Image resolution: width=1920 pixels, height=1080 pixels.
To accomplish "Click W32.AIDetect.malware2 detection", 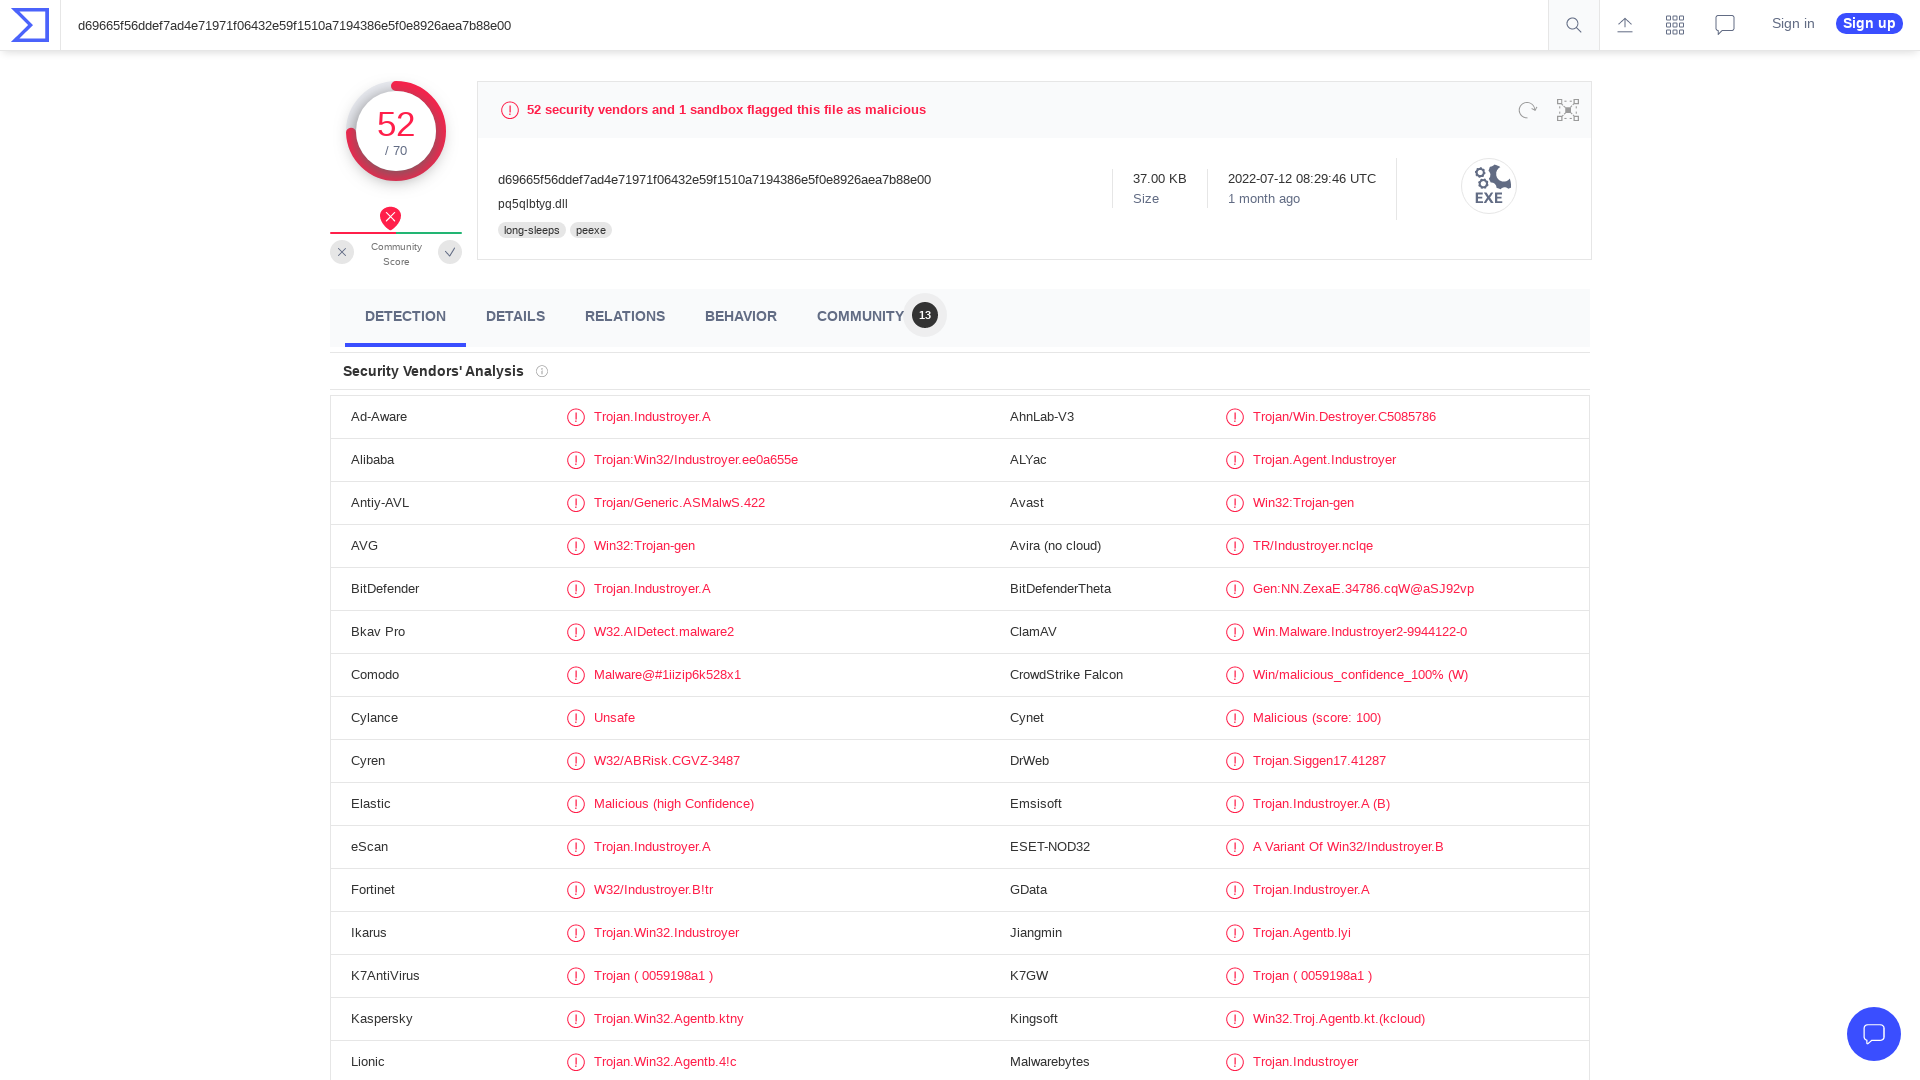I will tap(664, 632).
